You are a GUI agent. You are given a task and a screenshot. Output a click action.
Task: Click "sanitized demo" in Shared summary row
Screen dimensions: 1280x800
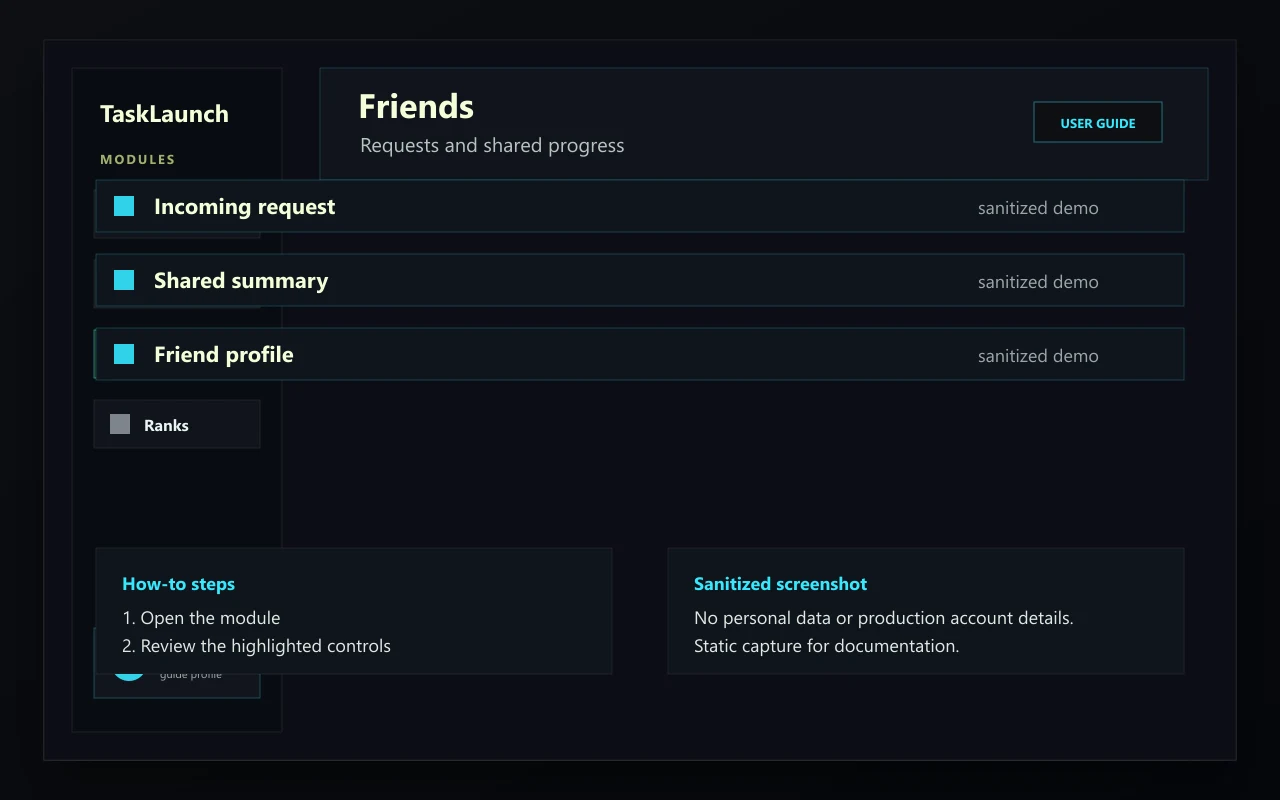[1038, 282]
